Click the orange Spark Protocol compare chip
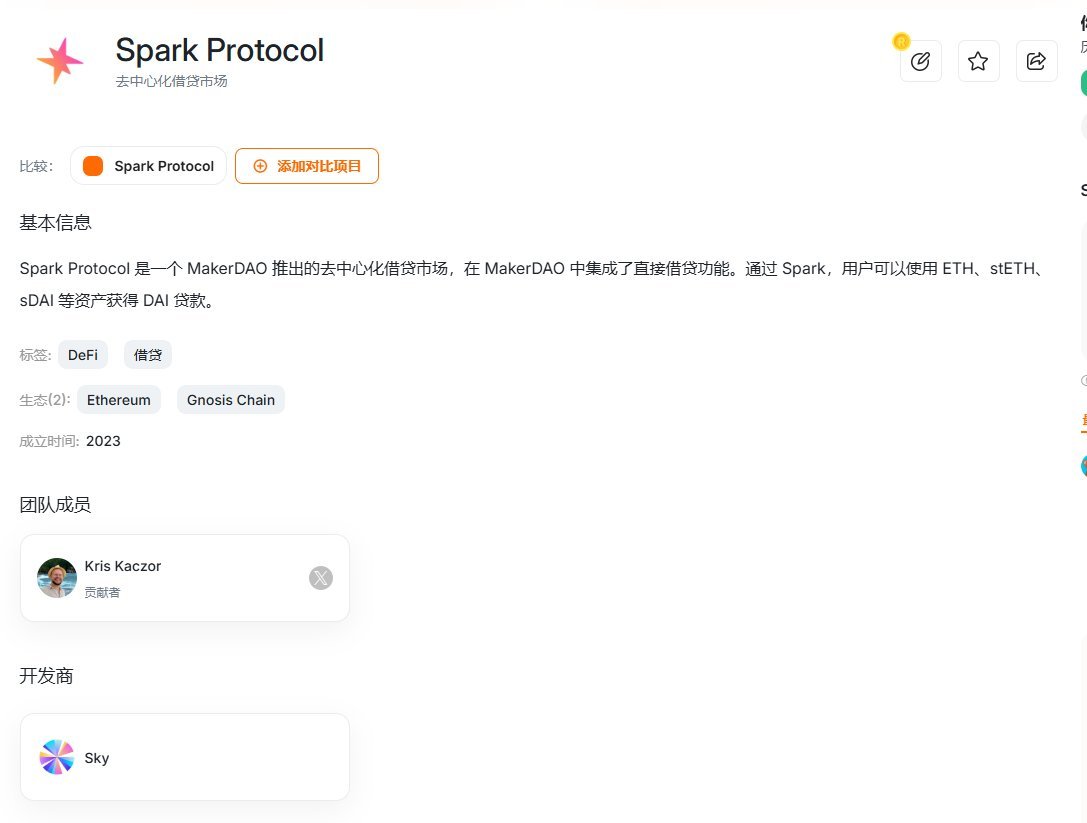Screen dimensions: 1087x823 click(x=148, y=166)
